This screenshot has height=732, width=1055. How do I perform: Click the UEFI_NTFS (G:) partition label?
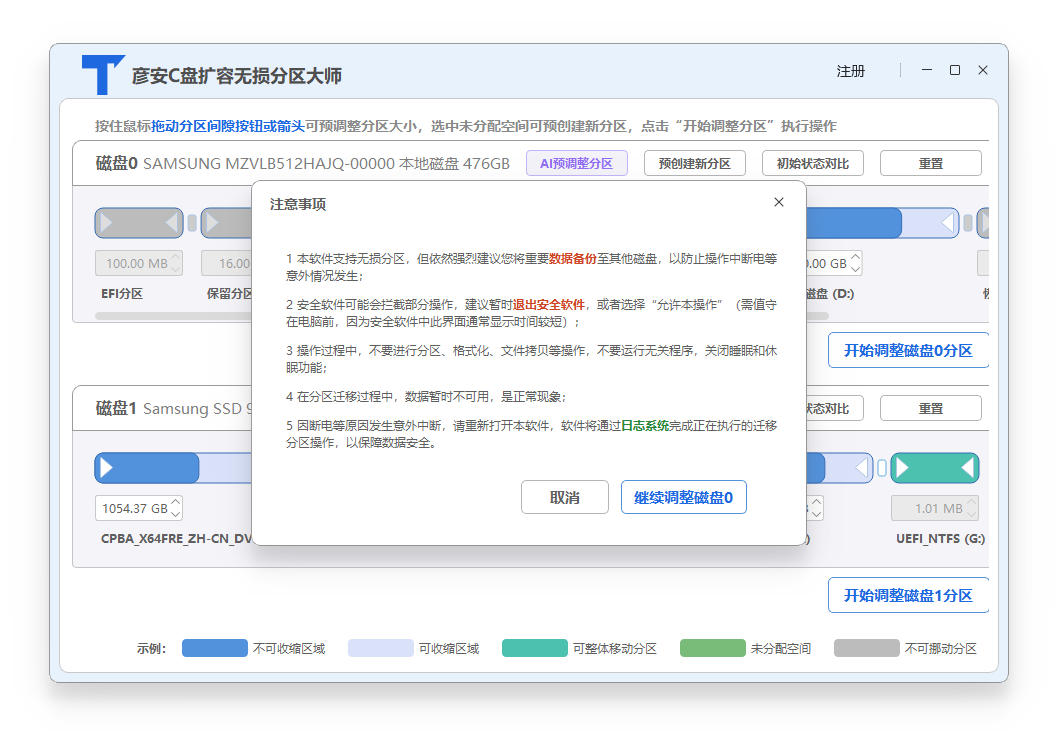(x=941, y=538)
